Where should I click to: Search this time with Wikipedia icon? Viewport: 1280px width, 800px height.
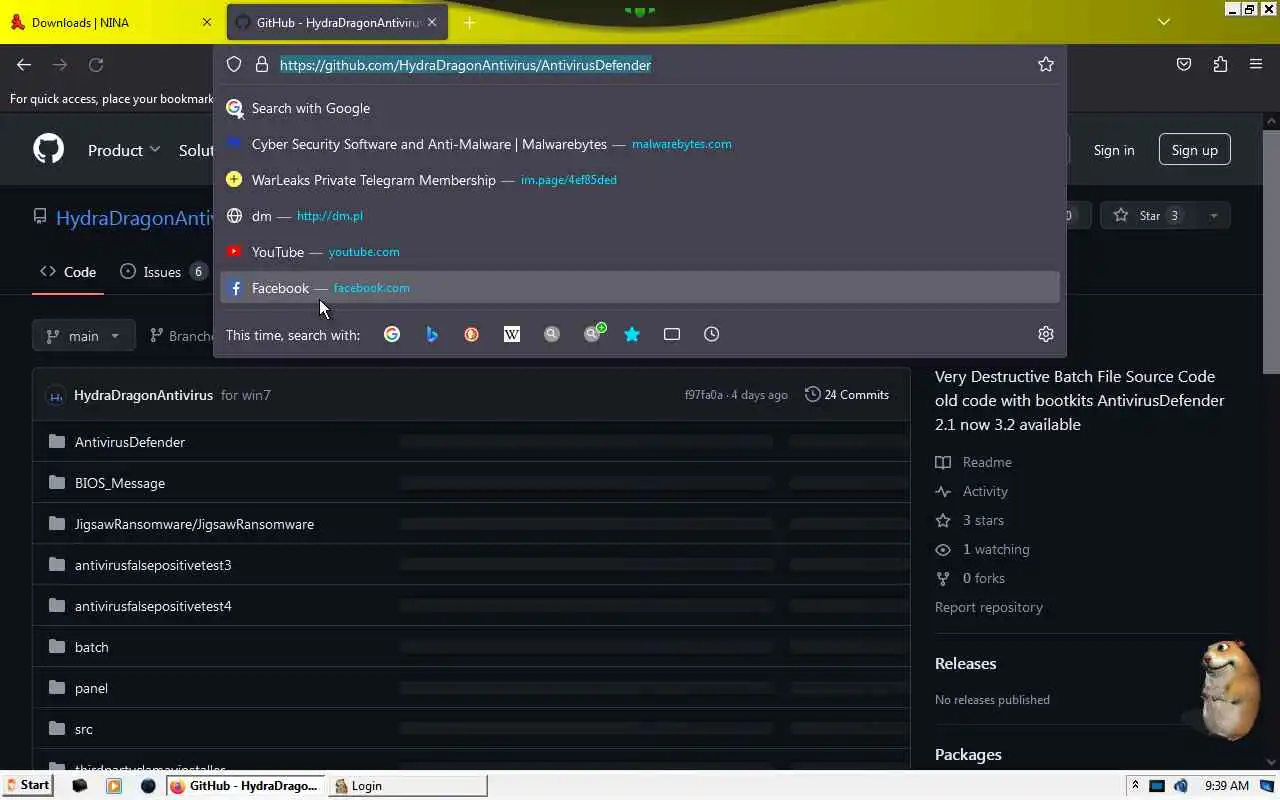tap(512, 334)
